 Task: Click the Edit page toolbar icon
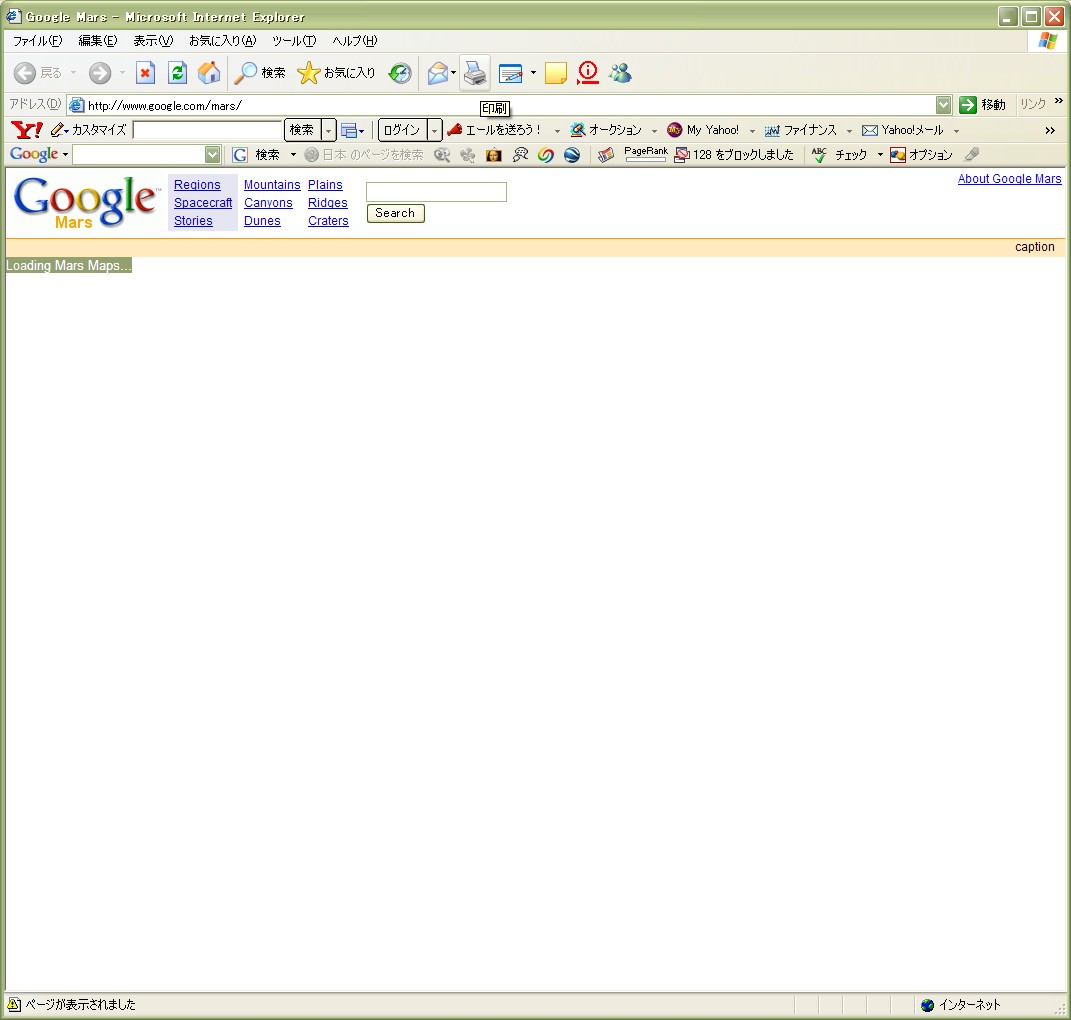(x=510, y=72)
